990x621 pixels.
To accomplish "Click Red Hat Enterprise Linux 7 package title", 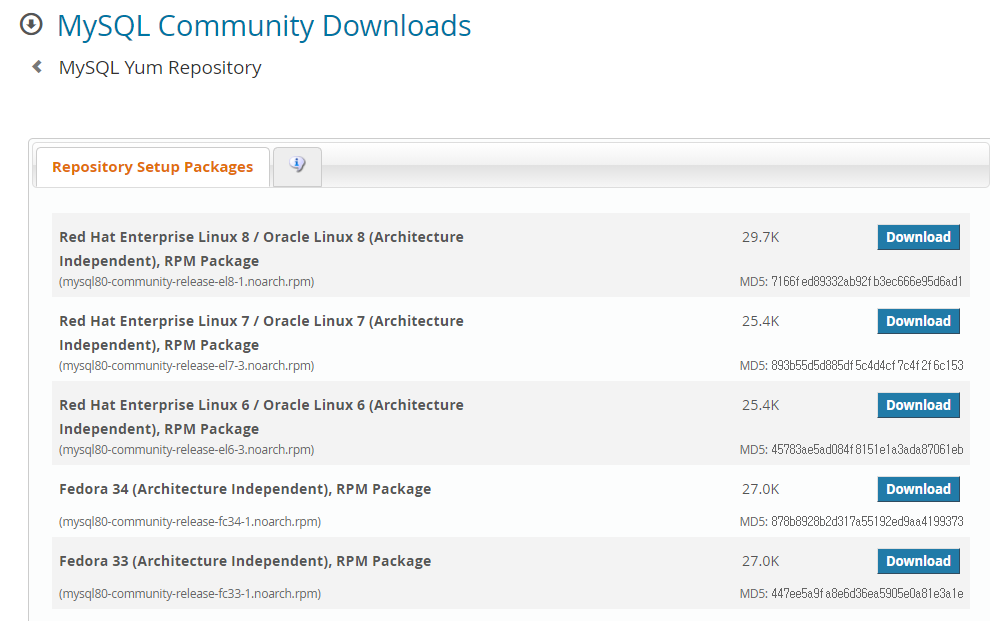I will pos(261,333).
